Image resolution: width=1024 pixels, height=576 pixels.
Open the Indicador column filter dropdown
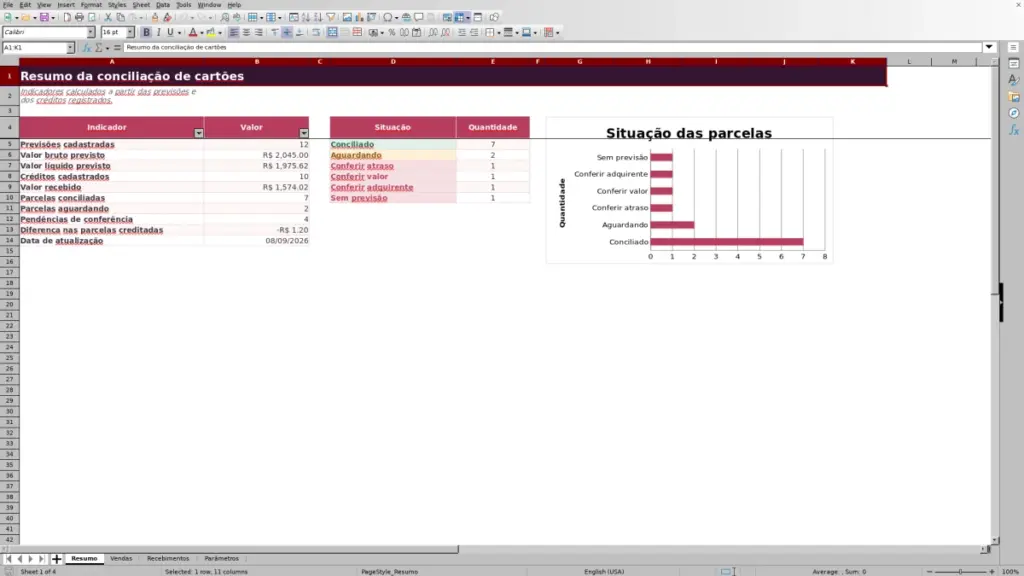tap(199, 133)
